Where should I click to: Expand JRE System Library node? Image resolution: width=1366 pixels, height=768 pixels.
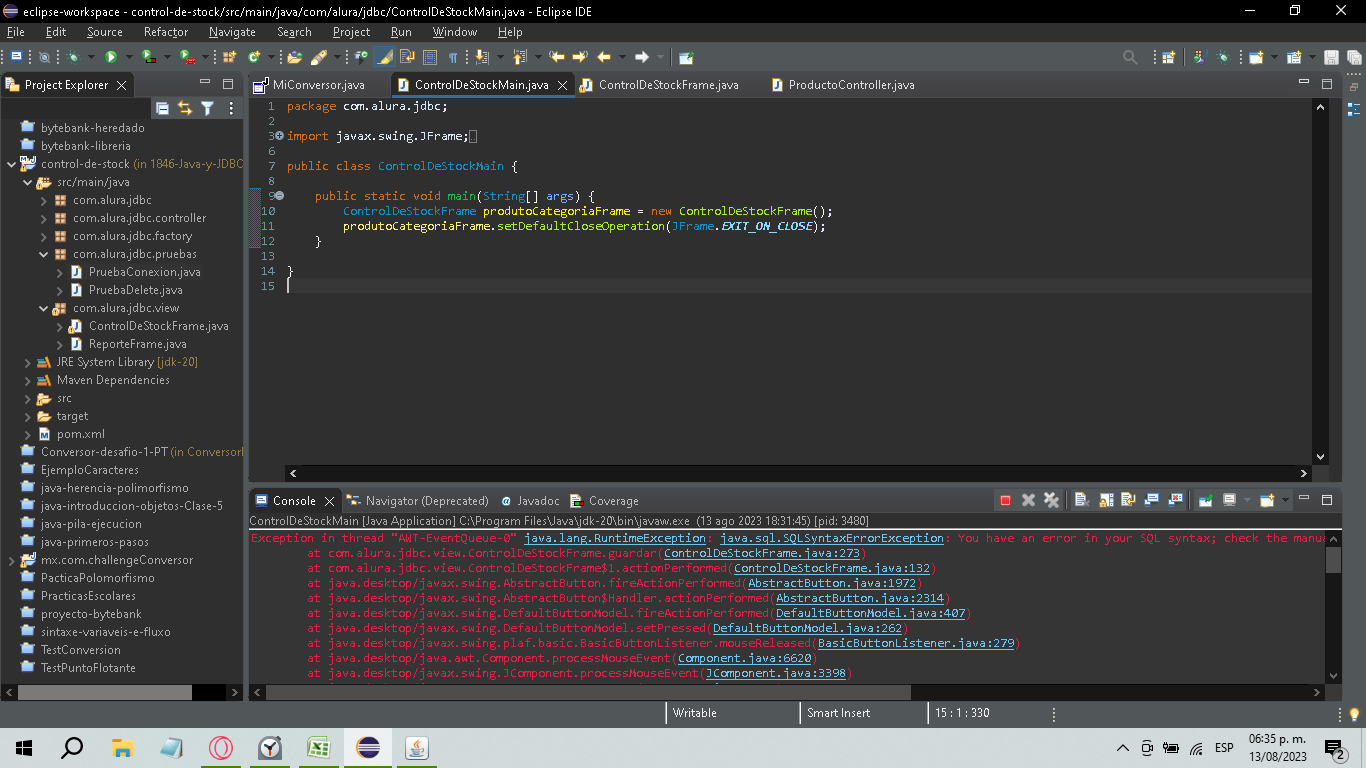click(x=28, y=362)
